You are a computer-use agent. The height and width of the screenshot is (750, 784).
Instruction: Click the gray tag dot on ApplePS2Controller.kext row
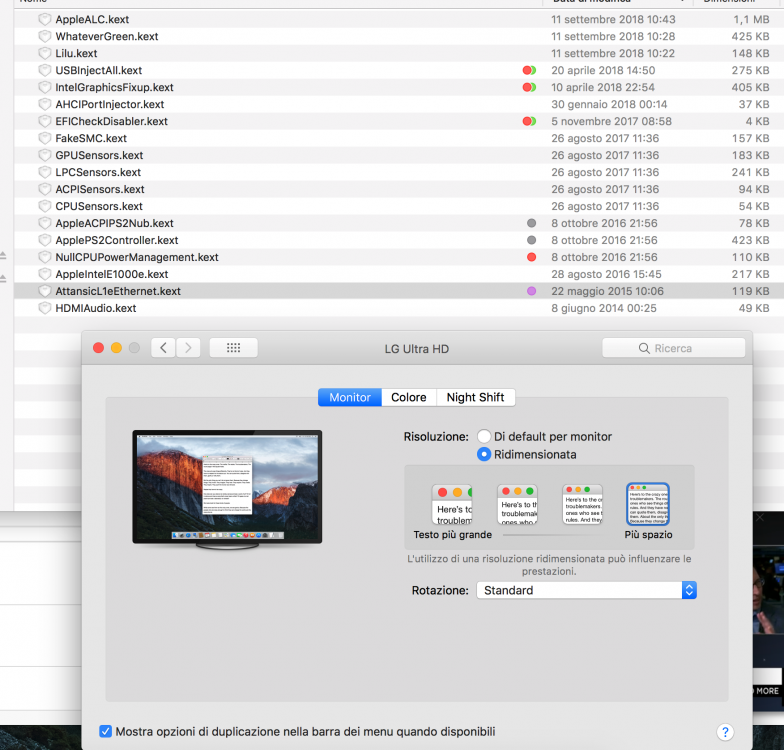pos(532,240)
